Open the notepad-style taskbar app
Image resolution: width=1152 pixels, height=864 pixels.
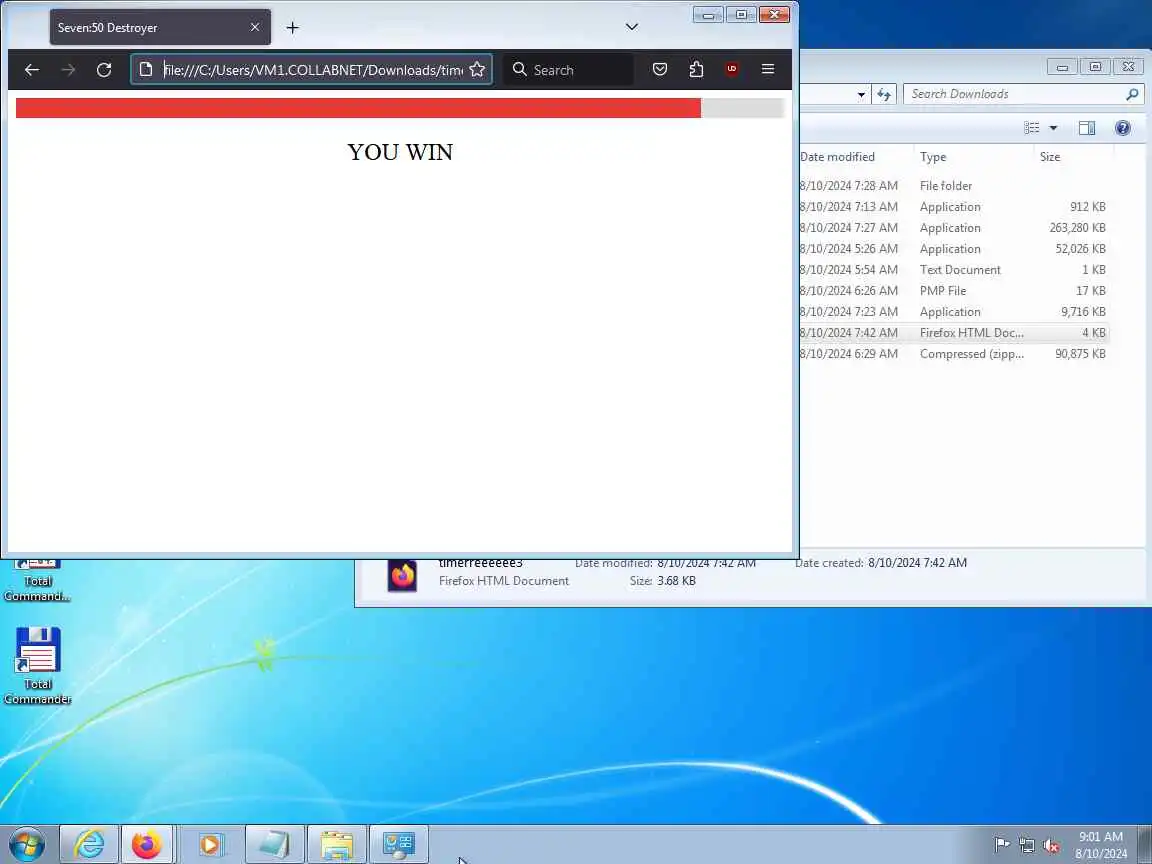pos(273,844)
